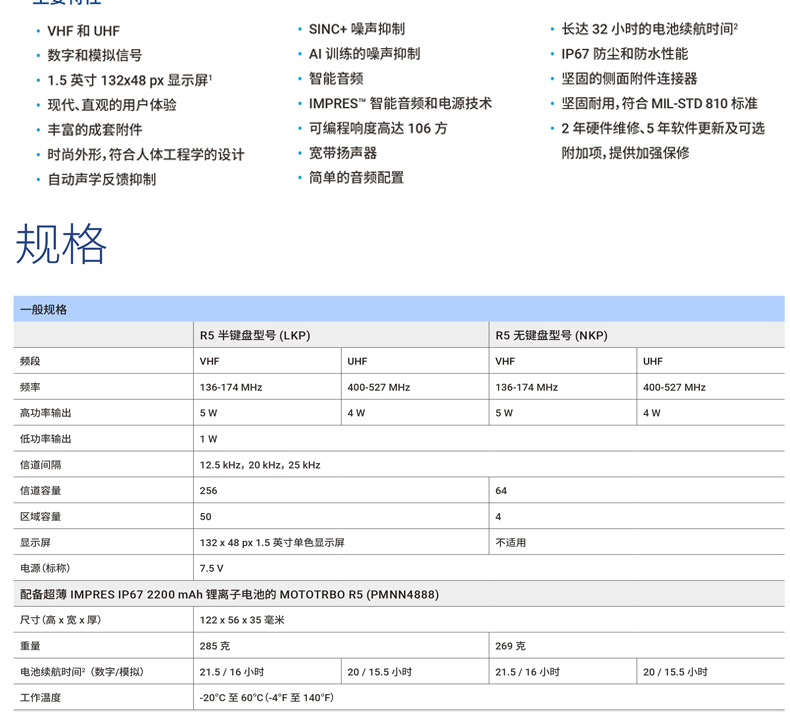Select the '区域容量' row label

tap(40, 516)
